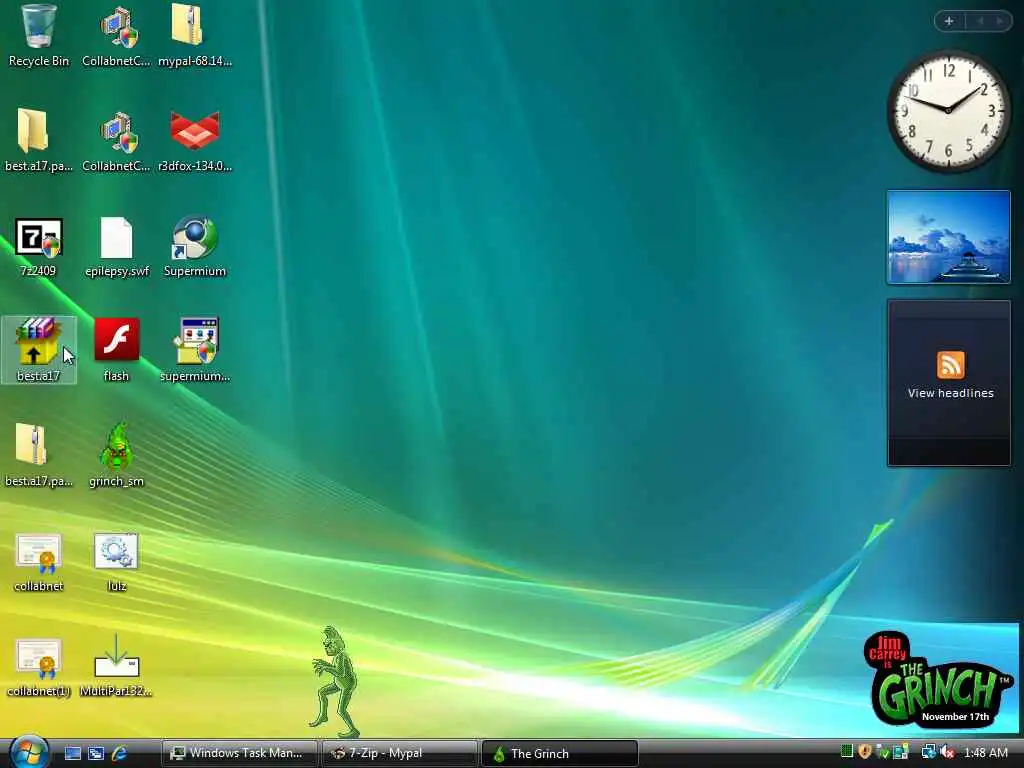Screen dimensions: 1024x768
Task: Select the best.a17 WinRAR archive icon
Action: coord(39,350)
